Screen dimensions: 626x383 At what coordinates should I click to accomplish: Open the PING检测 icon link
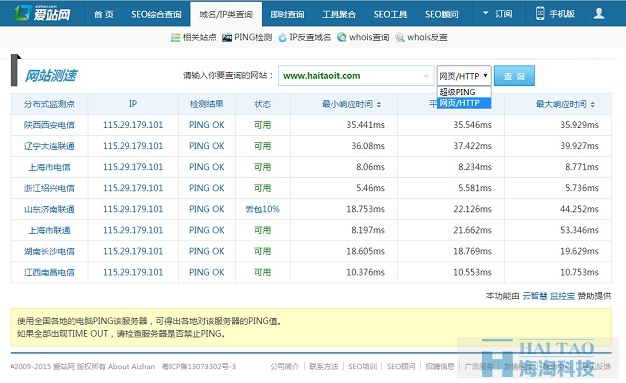[227, 38]
